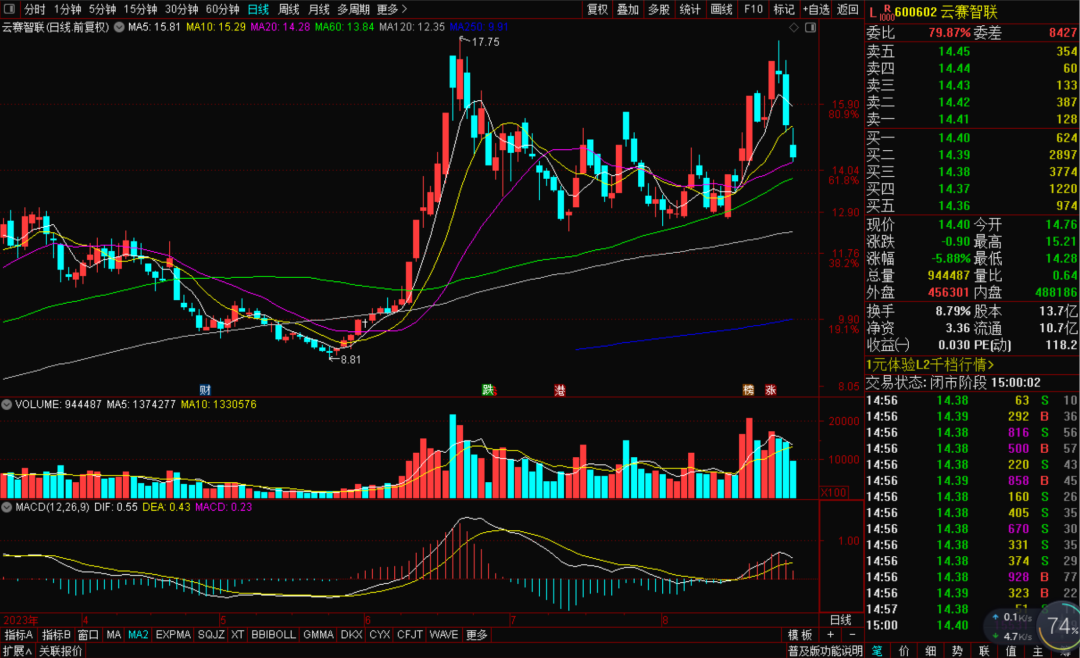The width and height of the screenshot is (1080, 658).
Task: Select the 日线 daily chart tab
Action: [x=258, y=10]
